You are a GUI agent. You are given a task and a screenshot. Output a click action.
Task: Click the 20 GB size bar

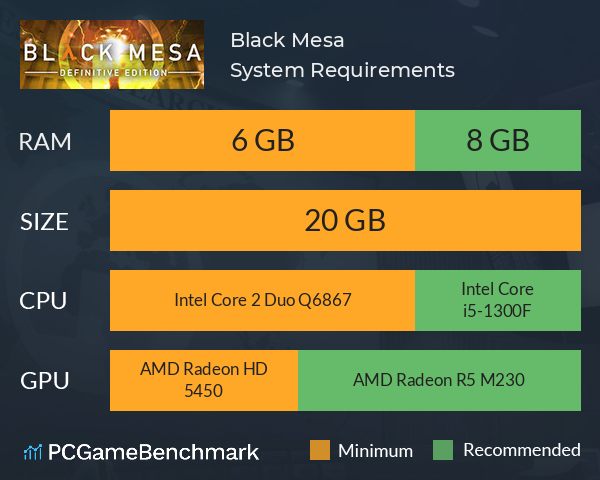tap(345, 220)
